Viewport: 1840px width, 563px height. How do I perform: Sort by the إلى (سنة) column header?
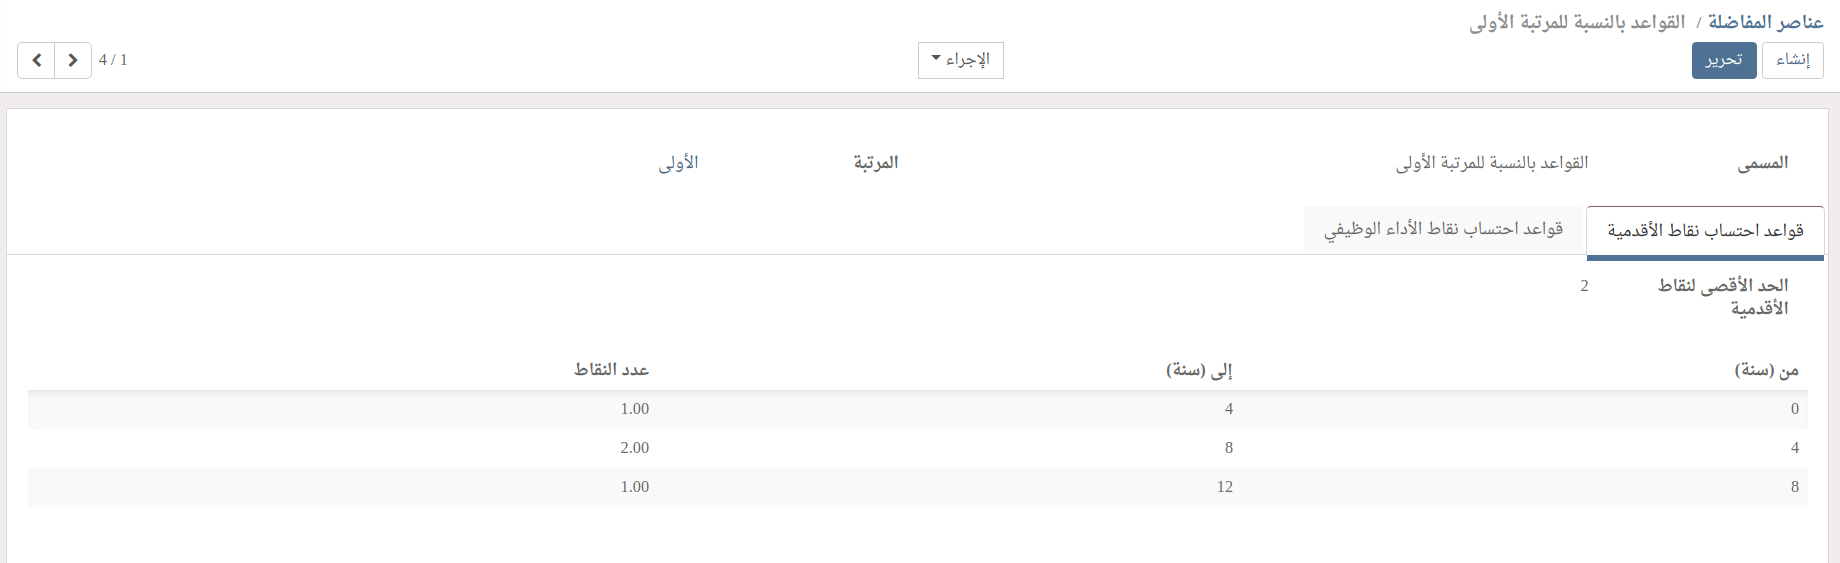click(x=1199, y=370)
